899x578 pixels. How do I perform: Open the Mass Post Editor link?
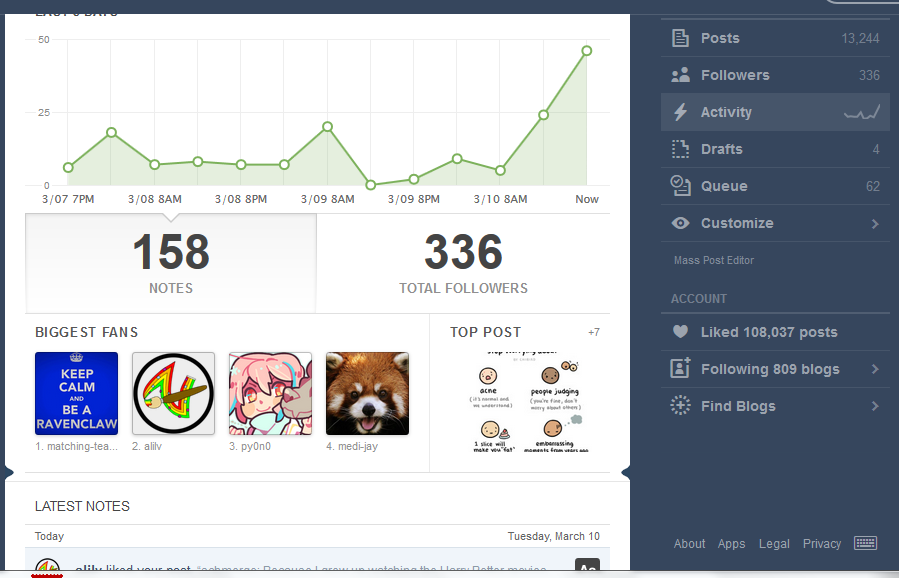[x=714, y=260]
